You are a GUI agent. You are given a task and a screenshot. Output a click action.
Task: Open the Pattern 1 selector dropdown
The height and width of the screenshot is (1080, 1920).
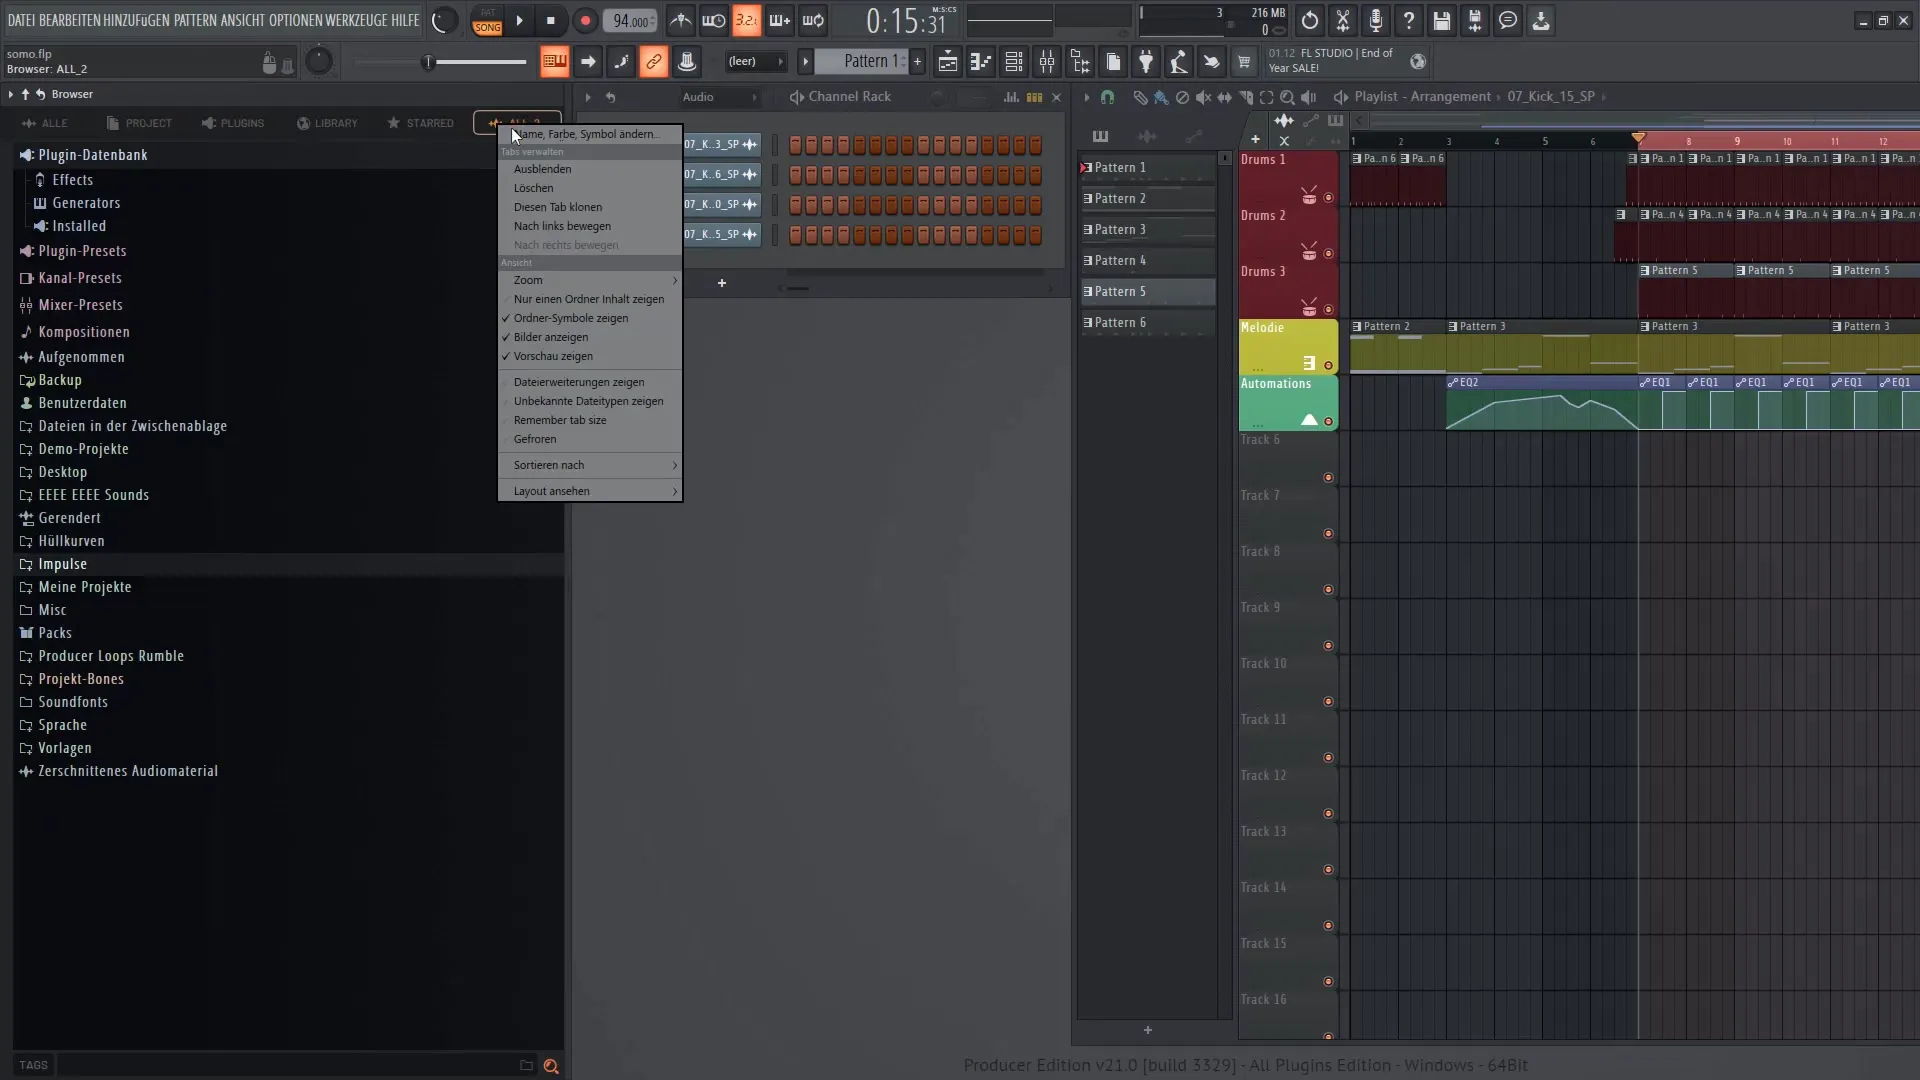click(861, 62)
